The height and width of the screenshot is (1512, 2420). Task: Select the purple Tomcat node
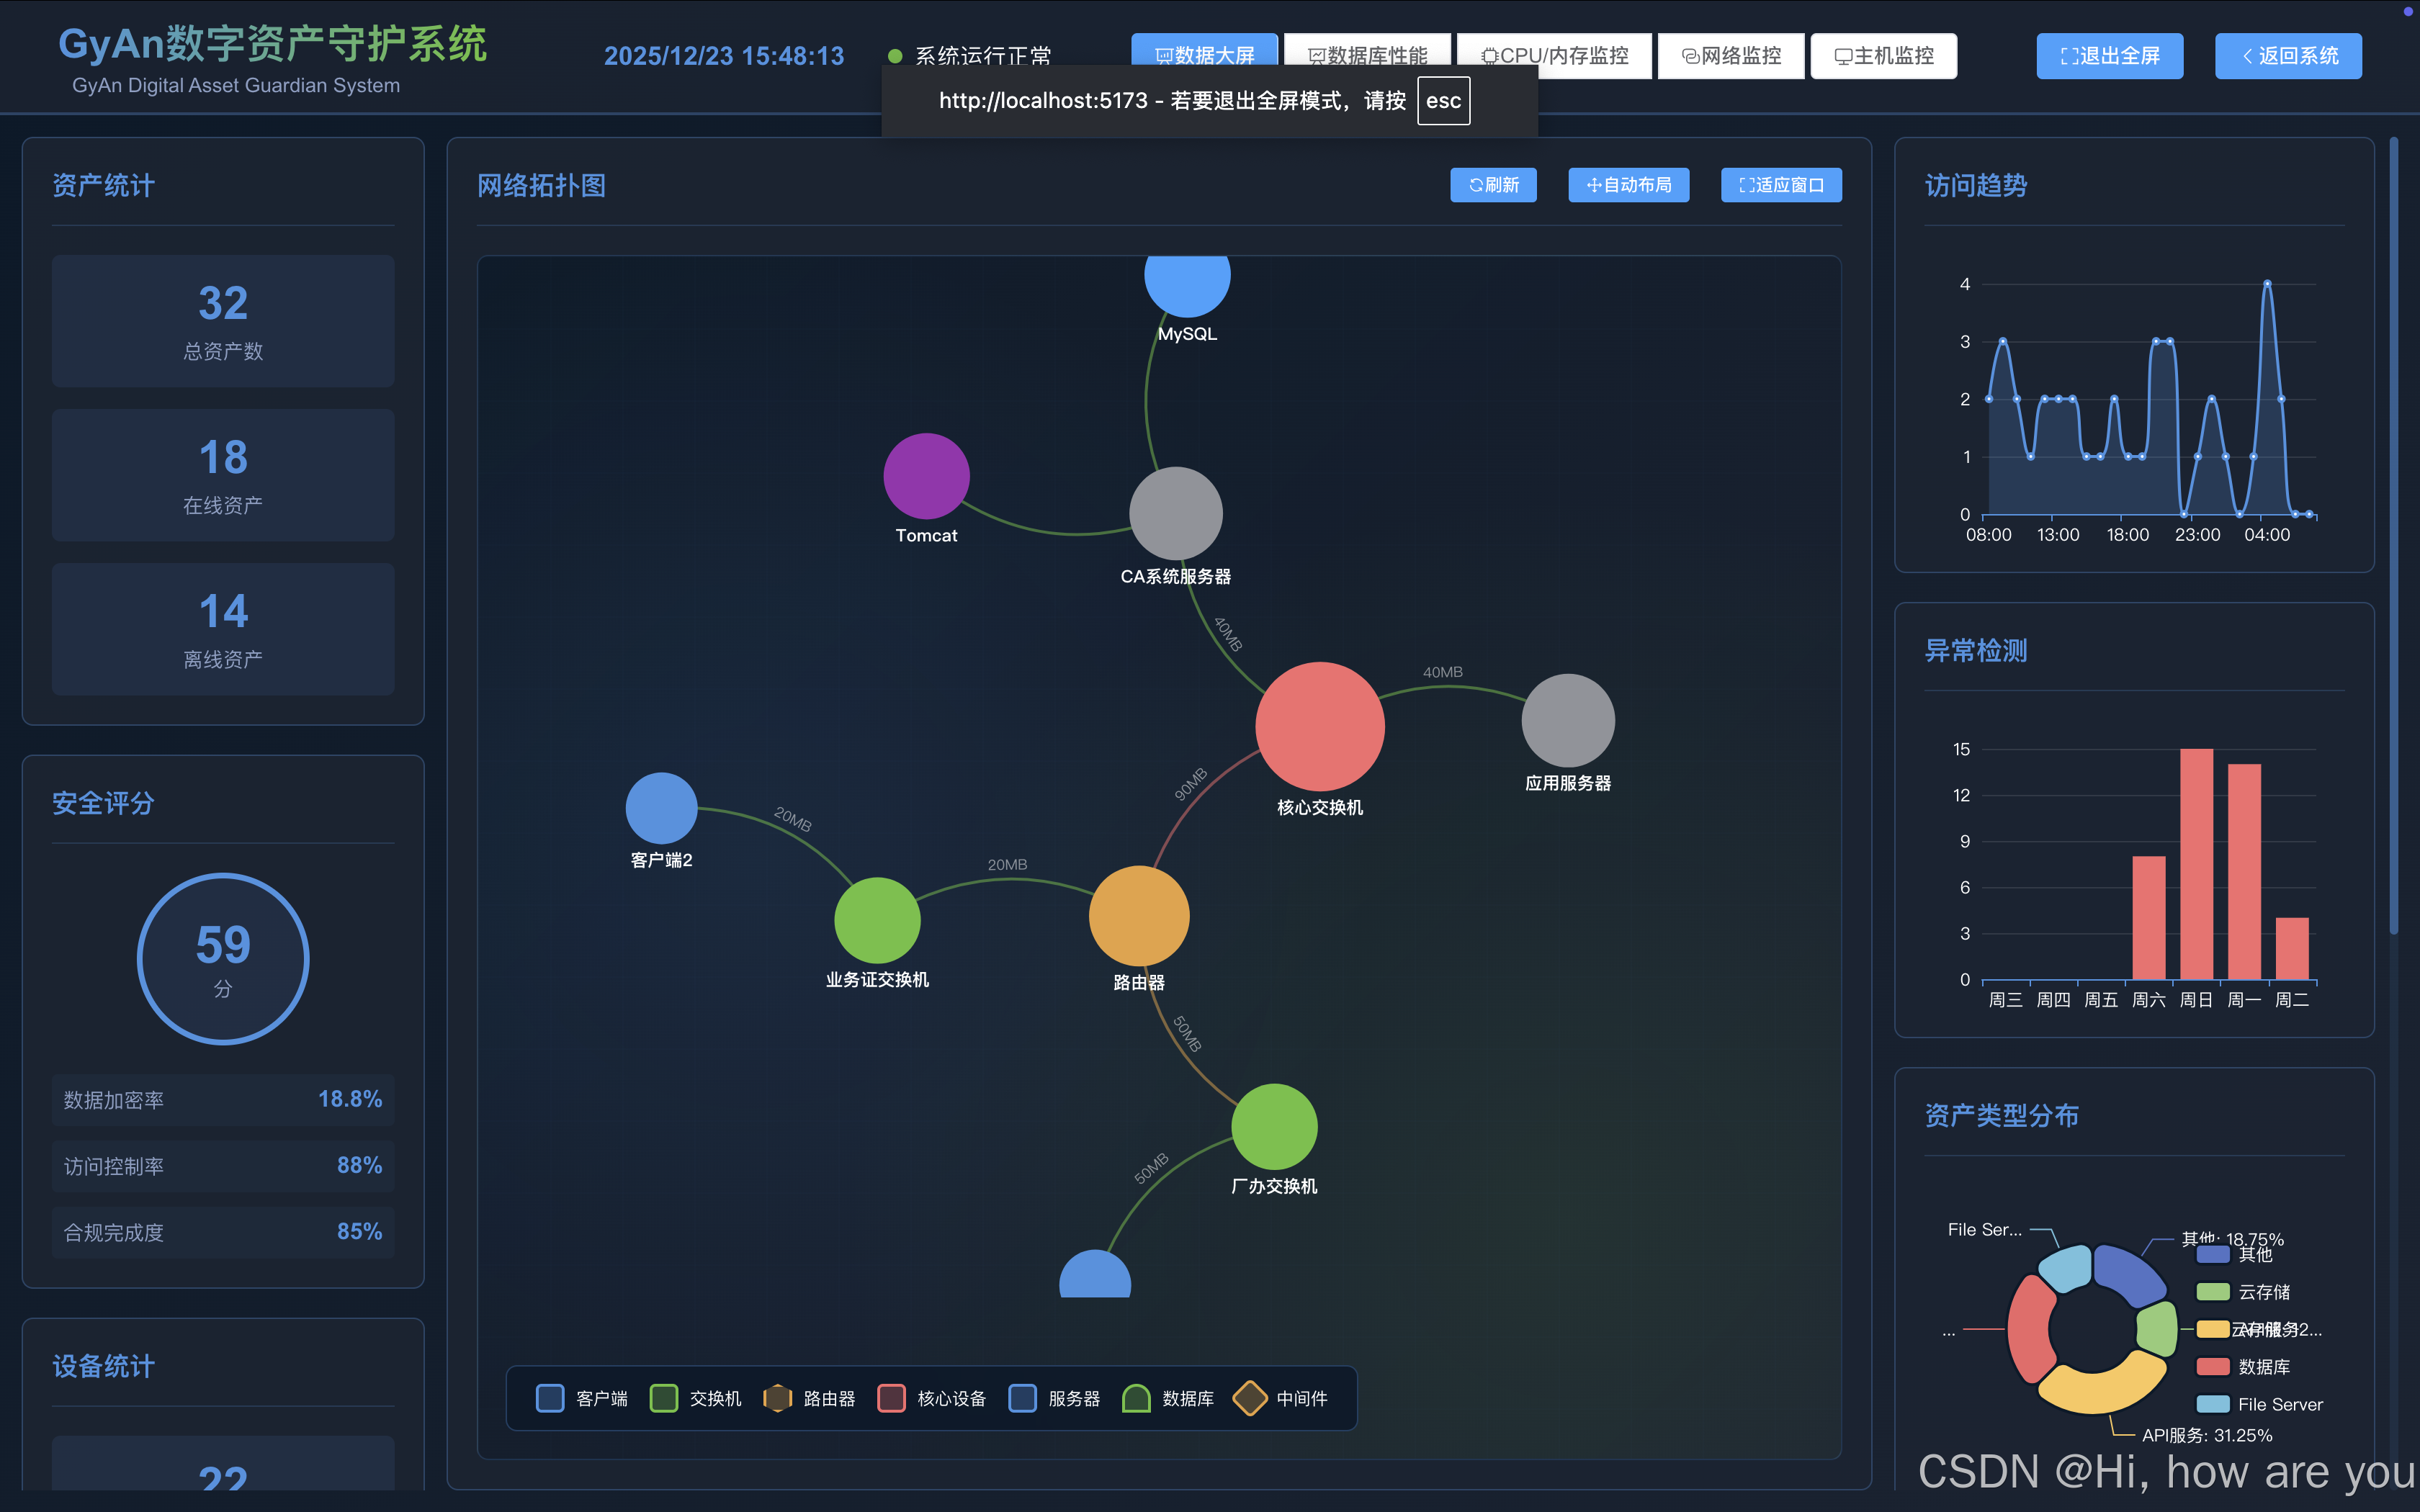click(926, 476)
